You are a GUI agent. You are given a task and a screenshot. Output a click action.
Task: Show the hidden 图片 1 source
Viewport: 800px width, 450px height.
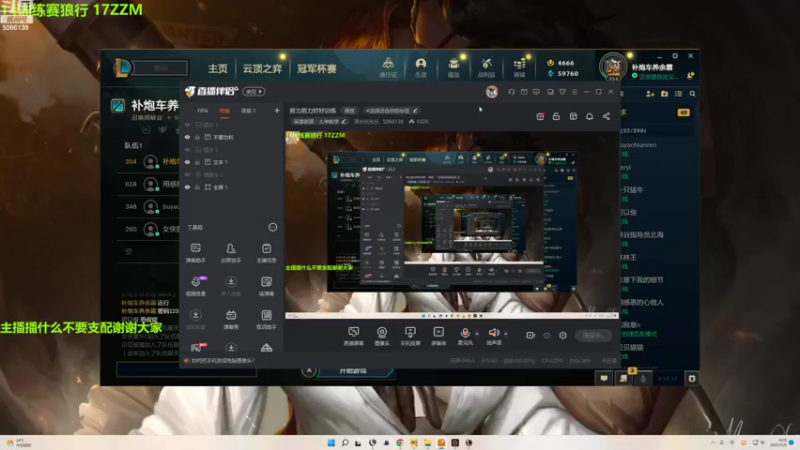[187, 124]
